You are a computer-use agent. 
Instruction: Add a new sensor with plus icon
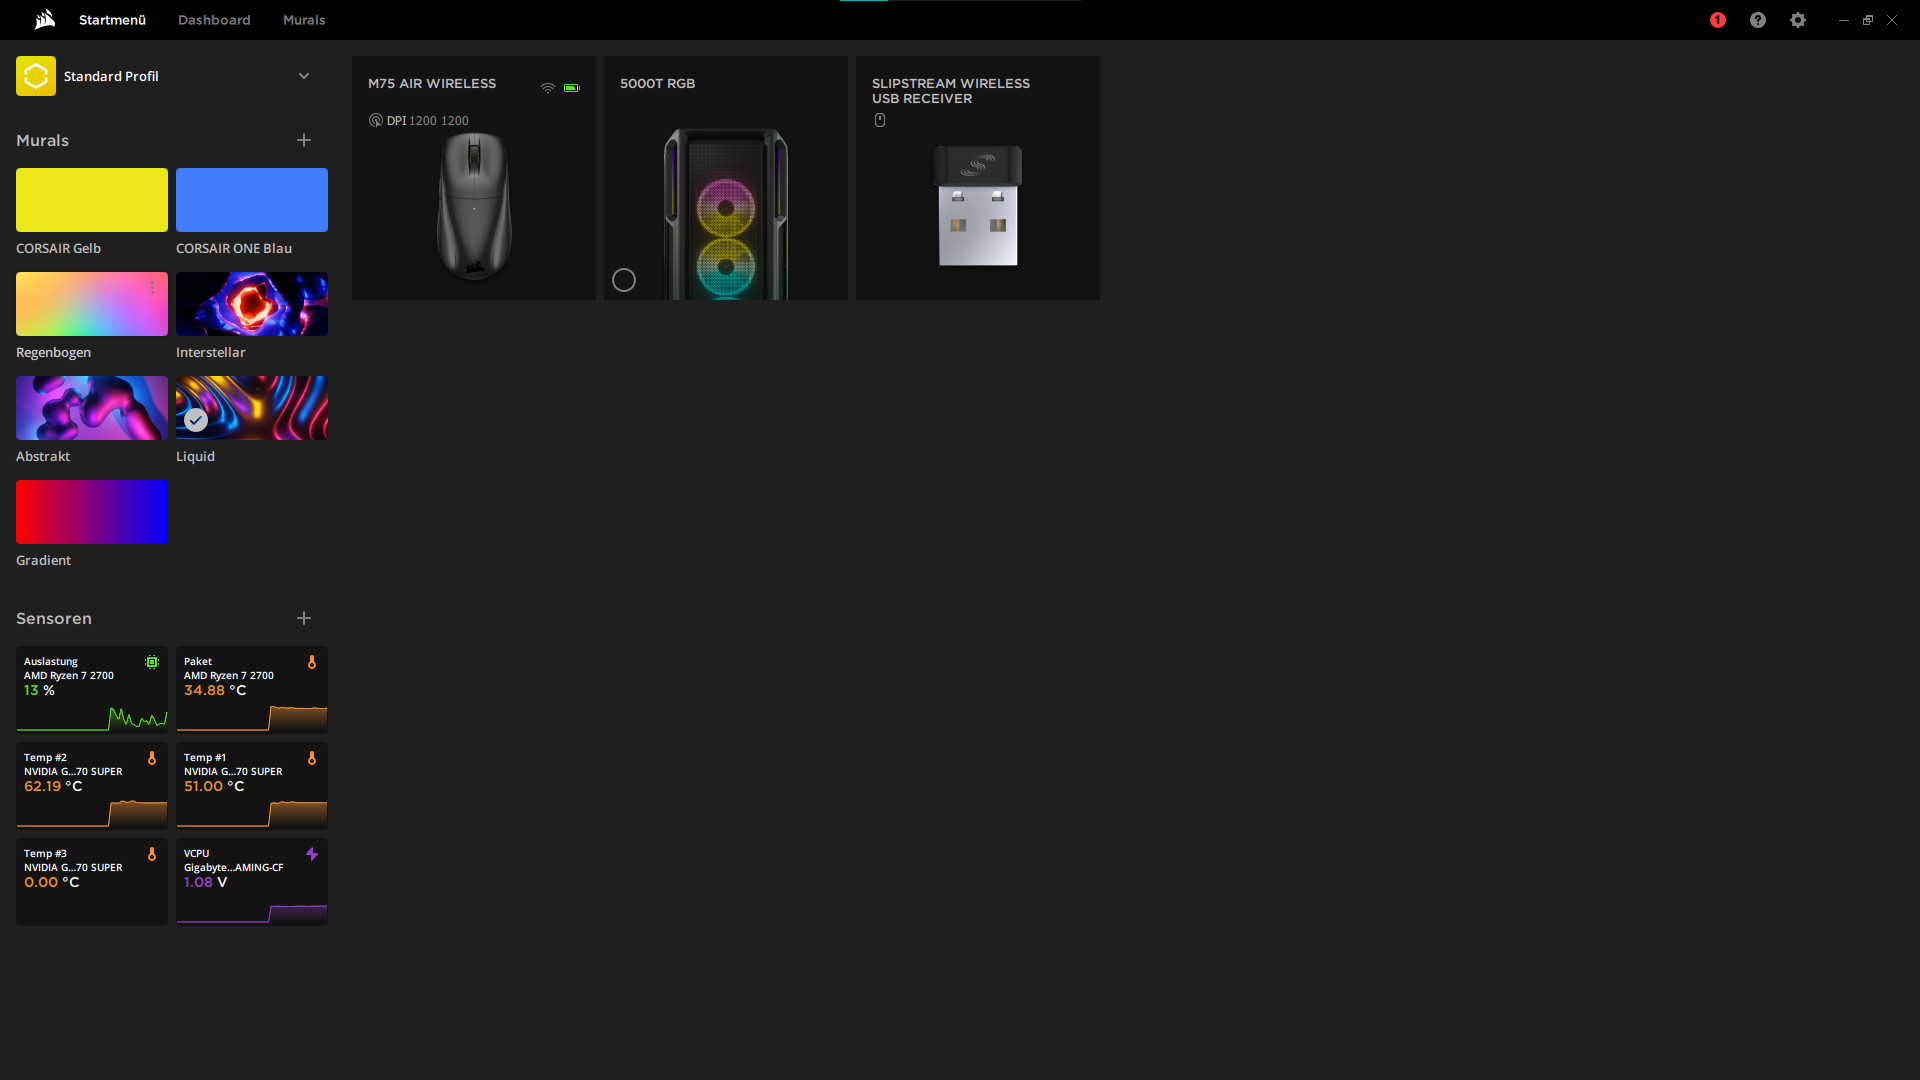(x=304, y=618)
